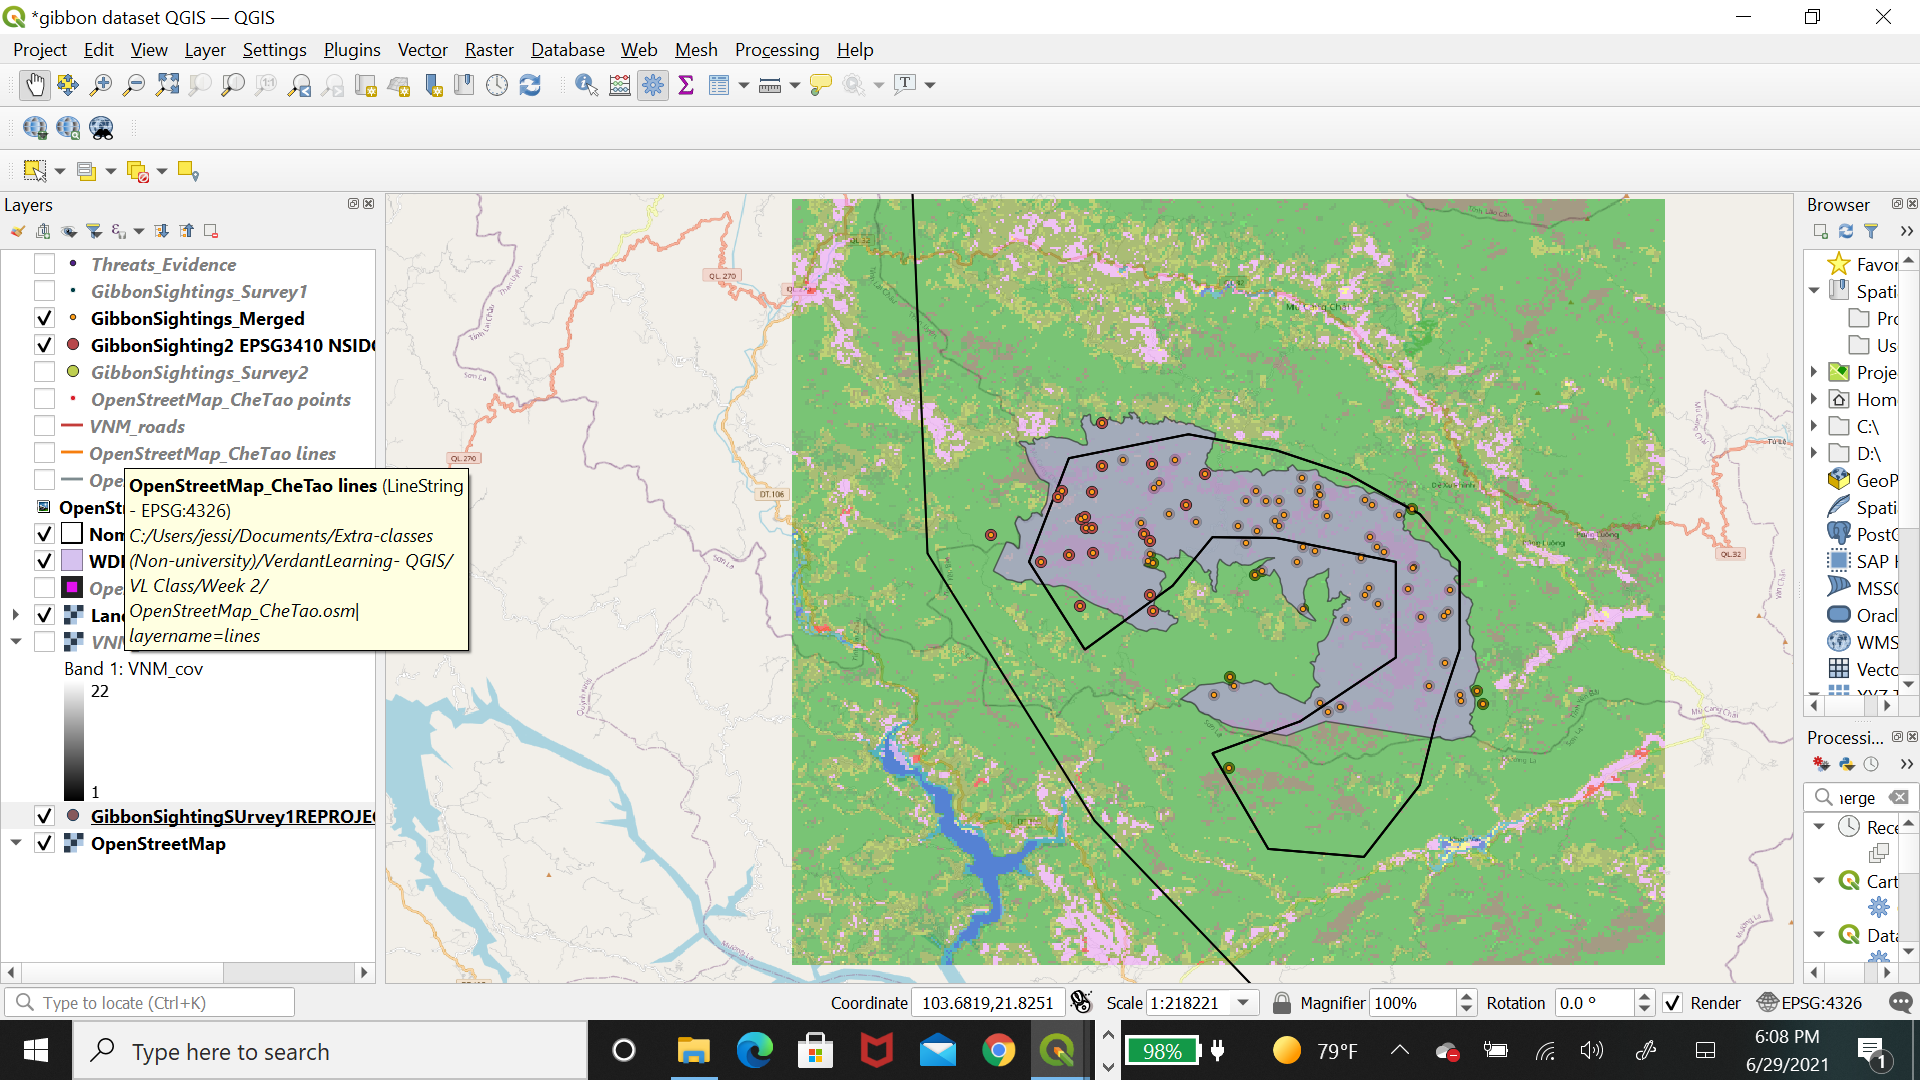Expand the Project Home item in Browser

point(1814,372)
